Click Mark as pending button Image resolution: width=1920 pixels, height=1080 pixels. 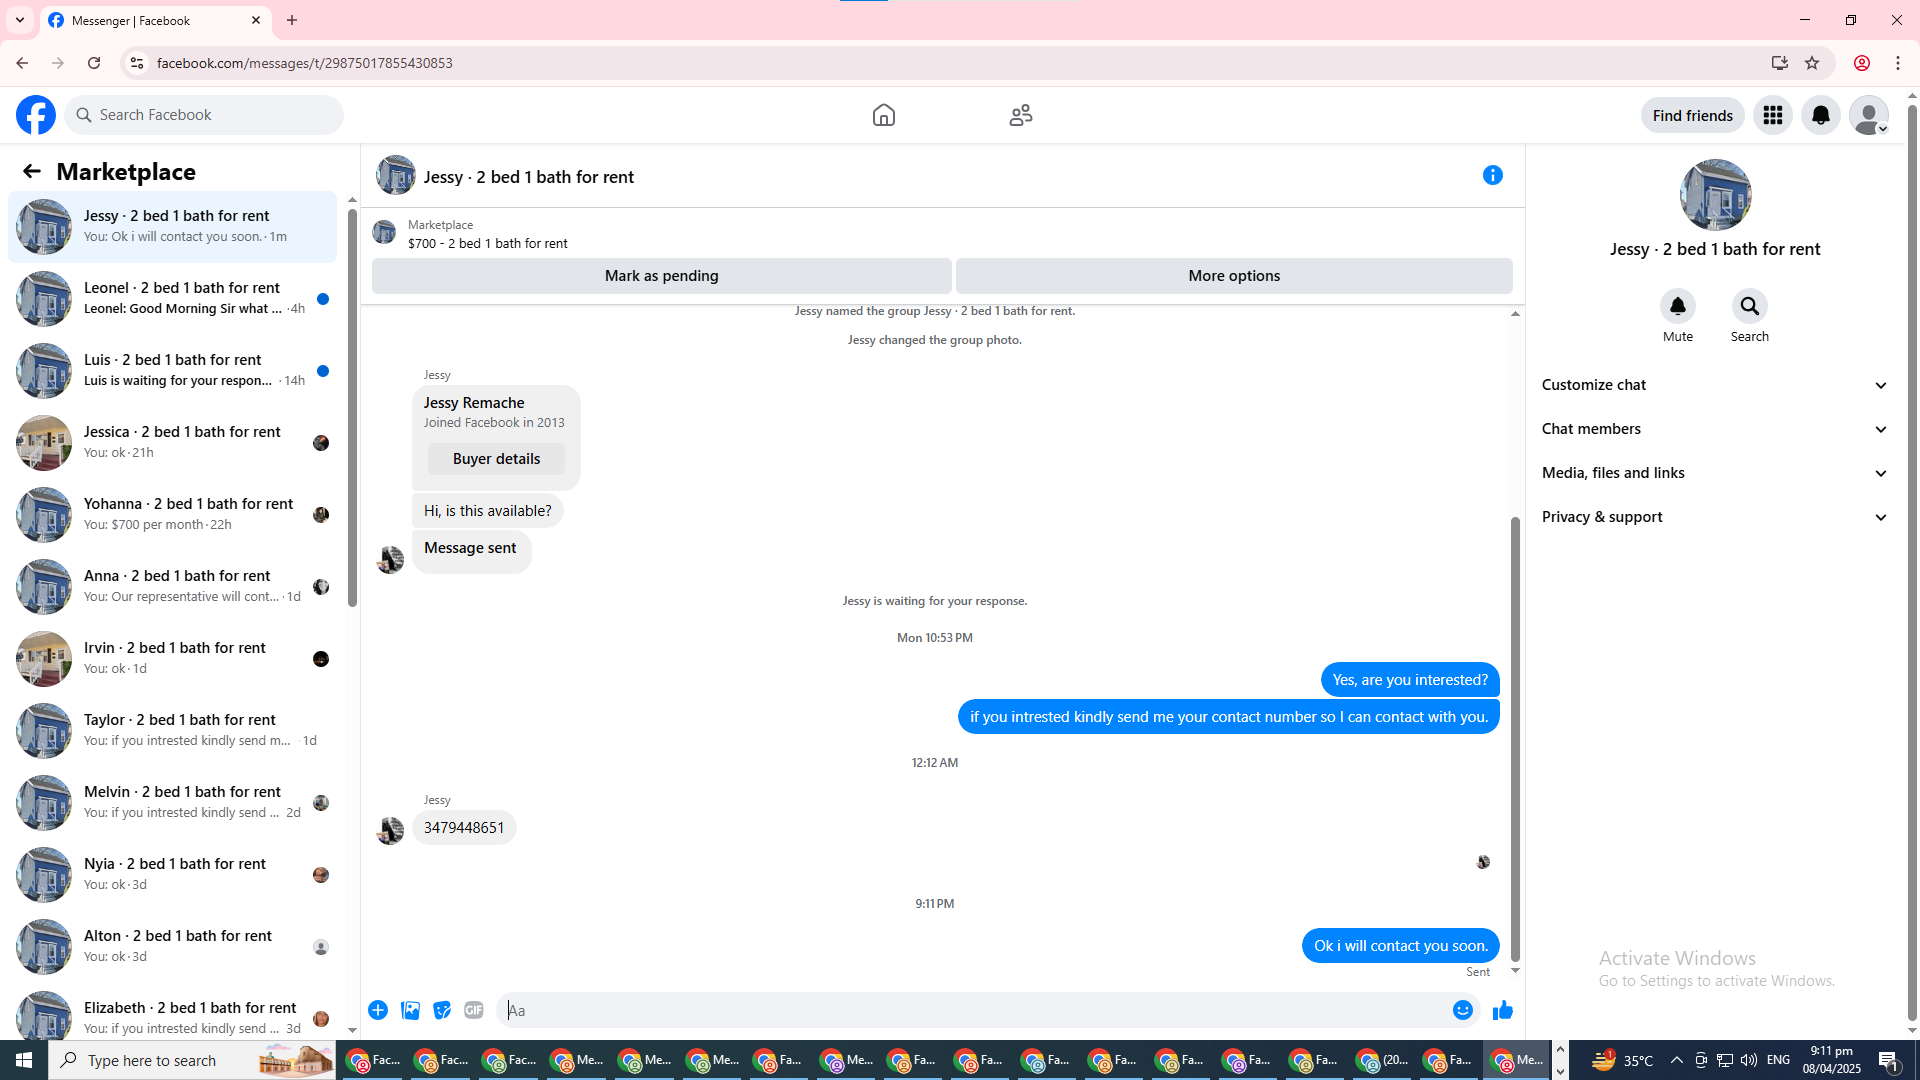(661, 276)
